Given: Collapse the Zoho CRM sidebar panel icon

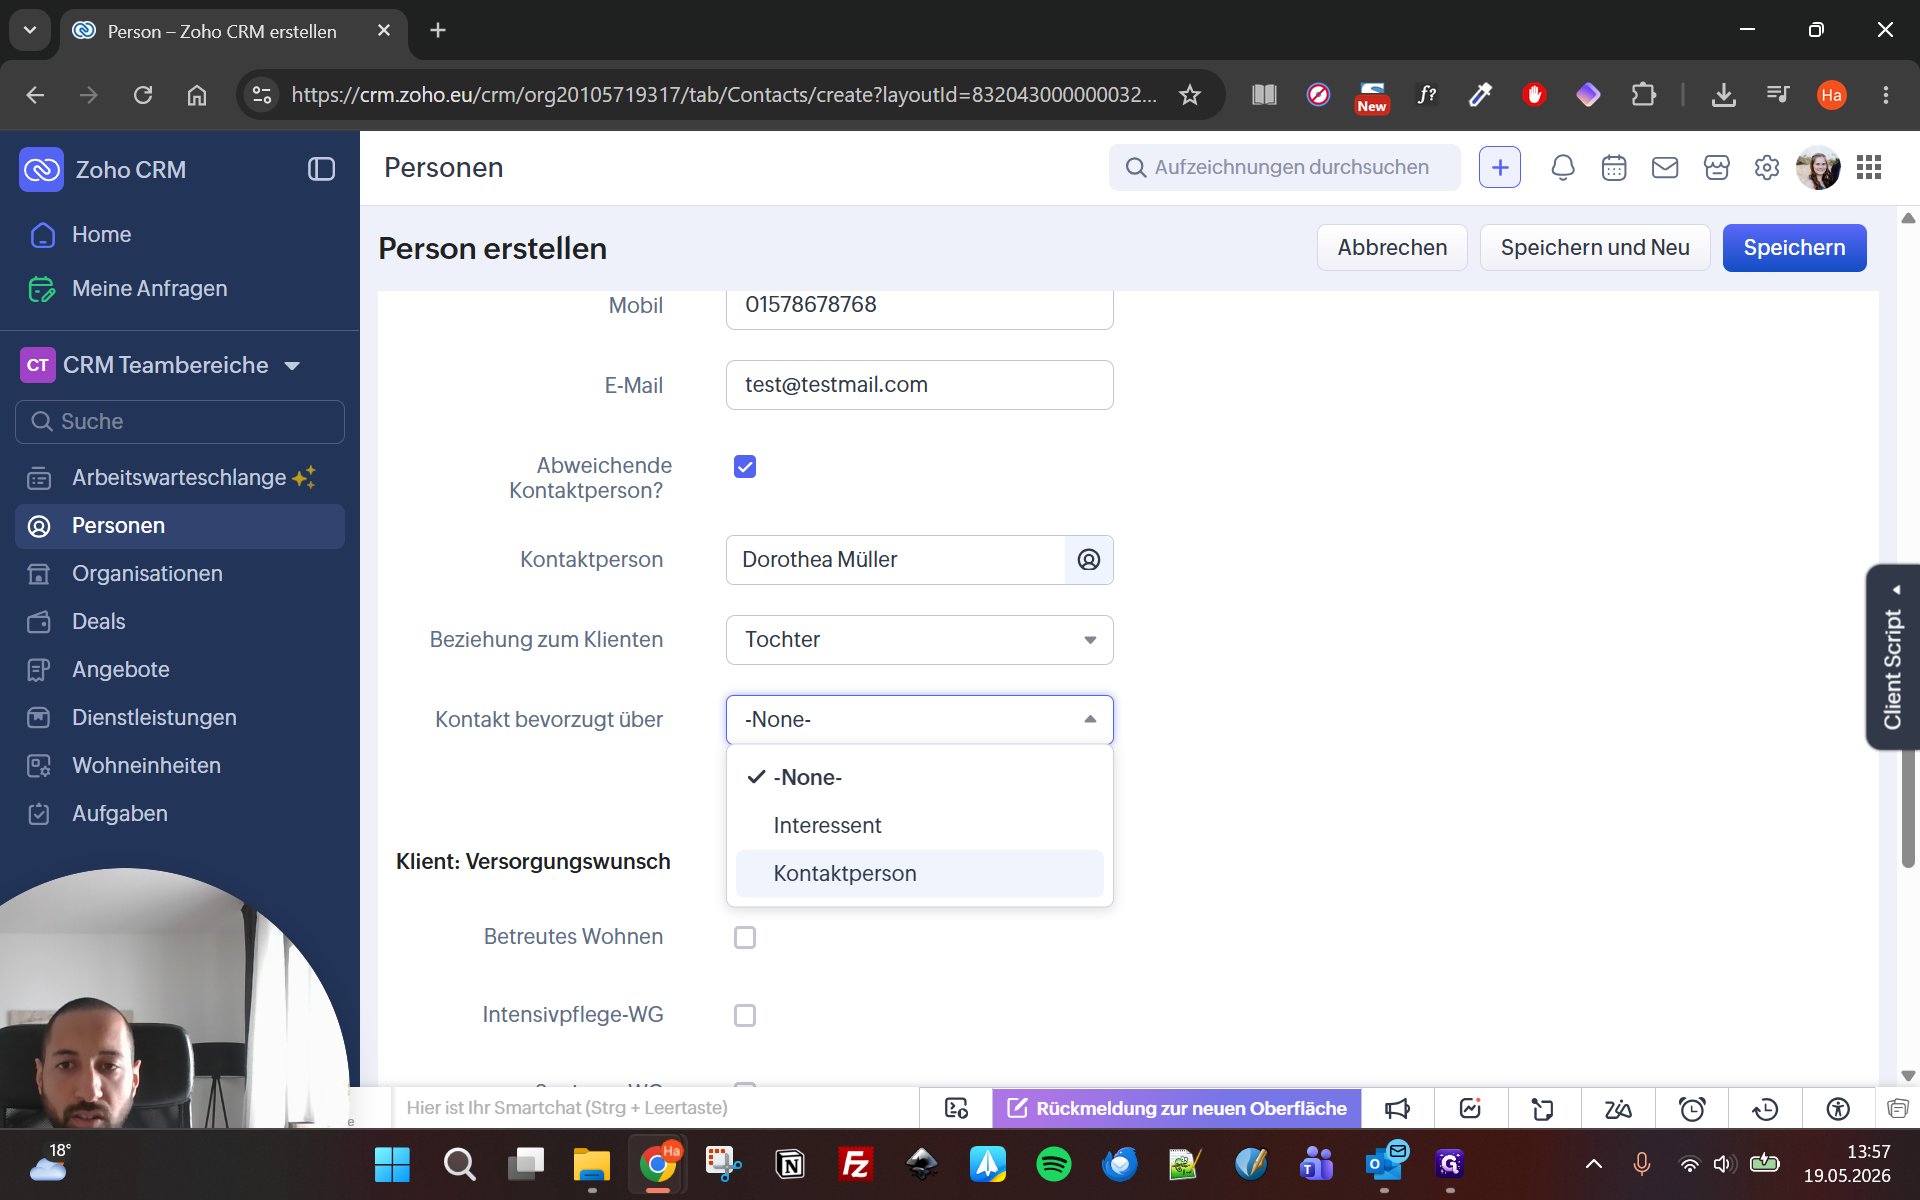Looking at the screenshot, I should 321,169.
